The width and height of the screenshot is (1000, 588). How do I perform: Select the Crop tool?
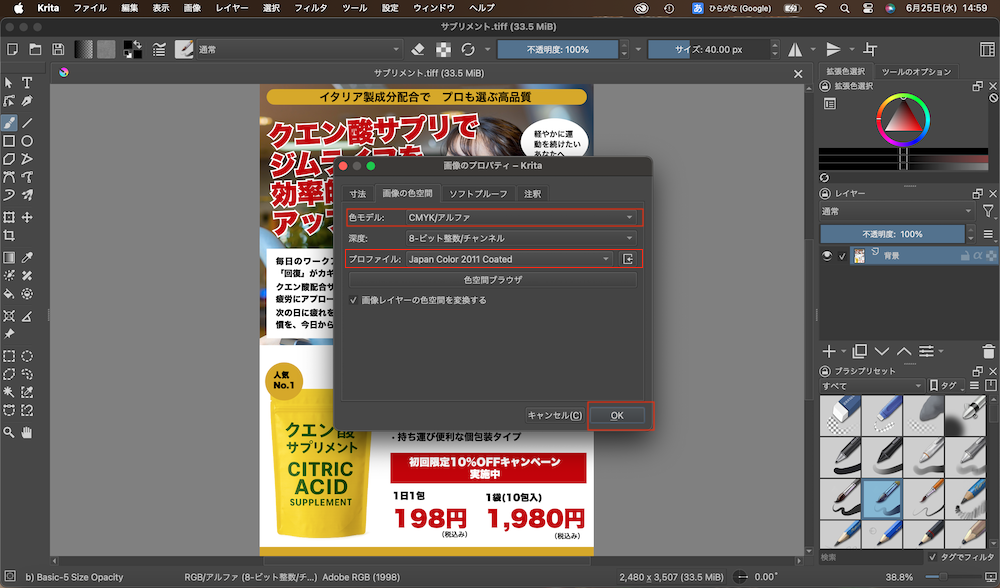pos(9,236)
